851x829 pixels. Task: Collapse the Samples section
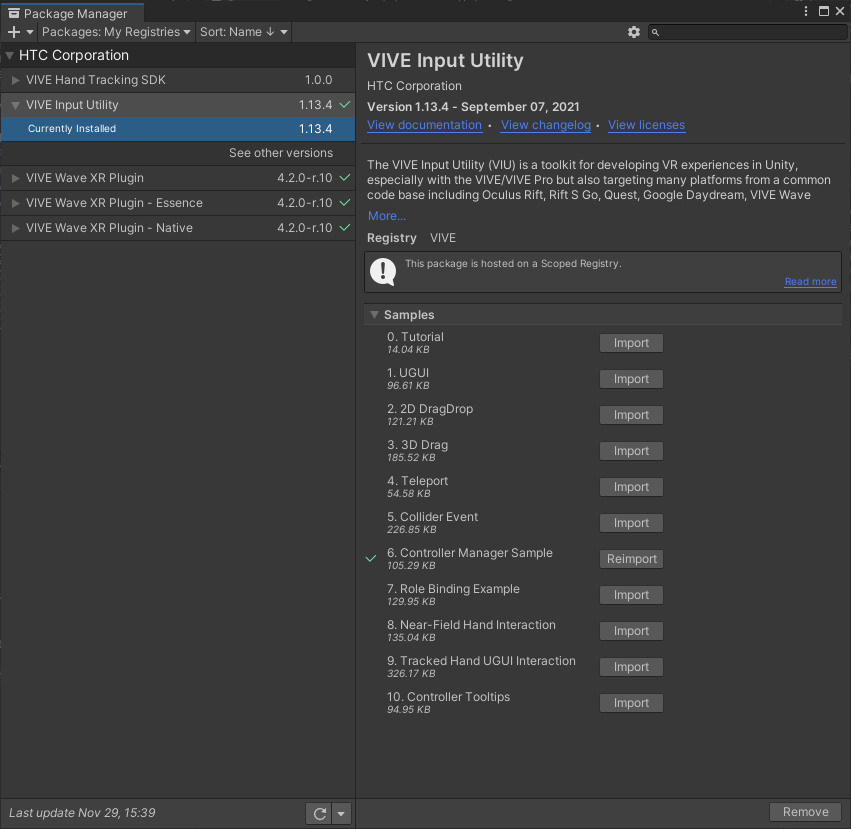[x=375, y=315]
